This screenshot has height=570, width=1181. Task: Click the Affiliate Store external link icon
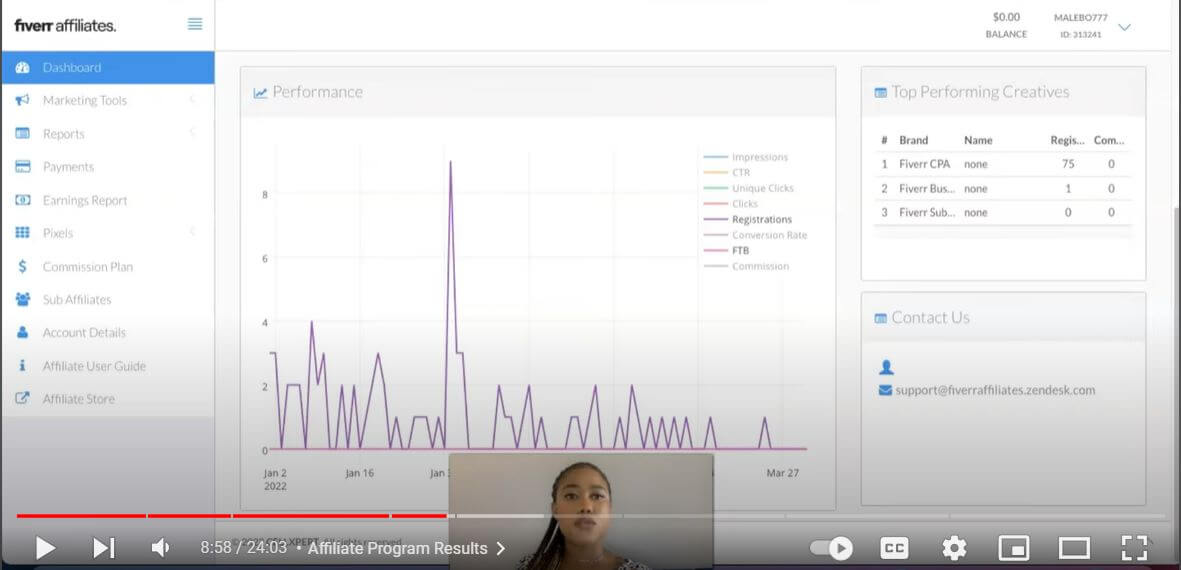point(23,398)
